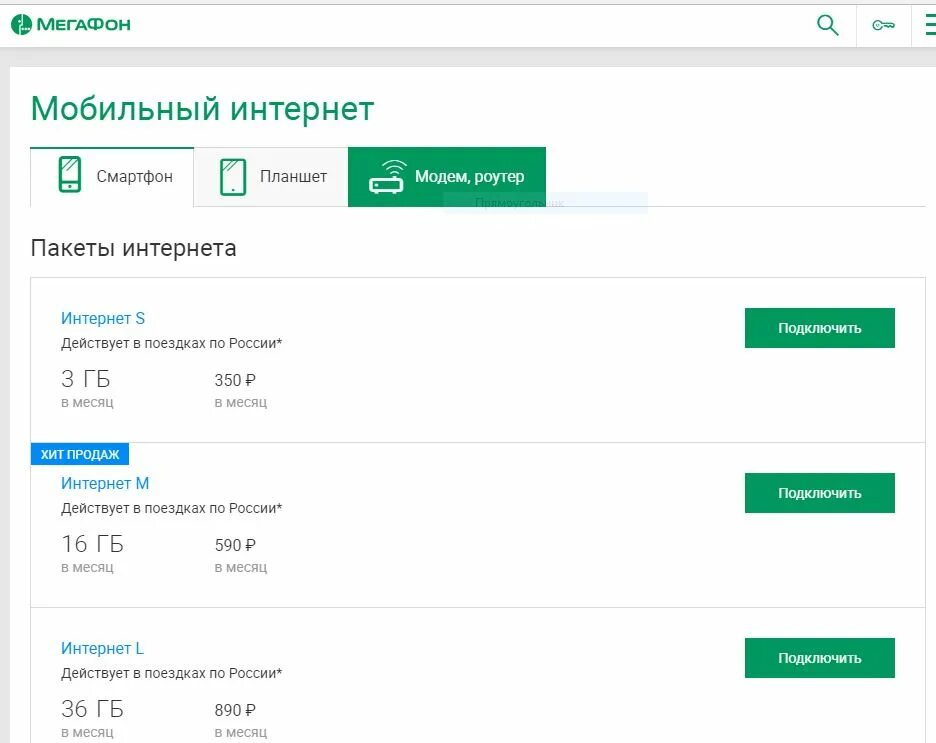Open the hamburger menu icon
The width and height of the screenshot is (936, 743).
[x=931, y=25]
